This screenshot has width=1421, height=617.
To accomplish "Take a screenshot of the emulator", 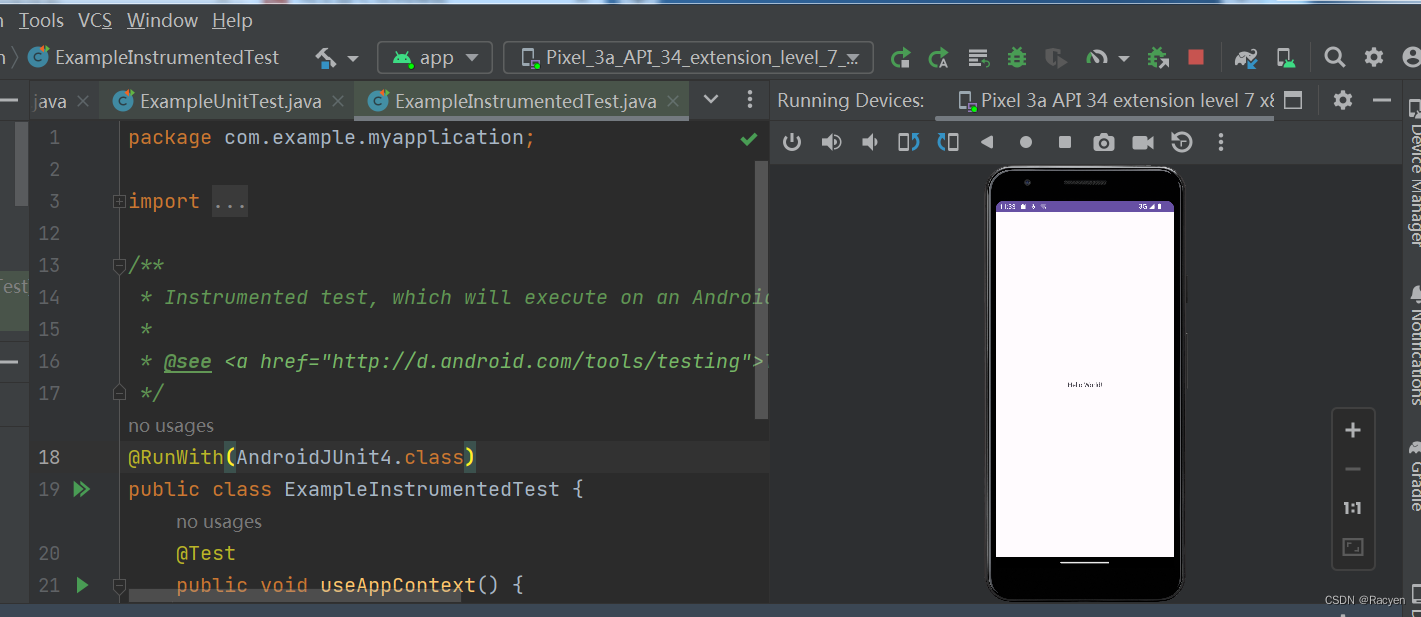I will coord(1103,142).
